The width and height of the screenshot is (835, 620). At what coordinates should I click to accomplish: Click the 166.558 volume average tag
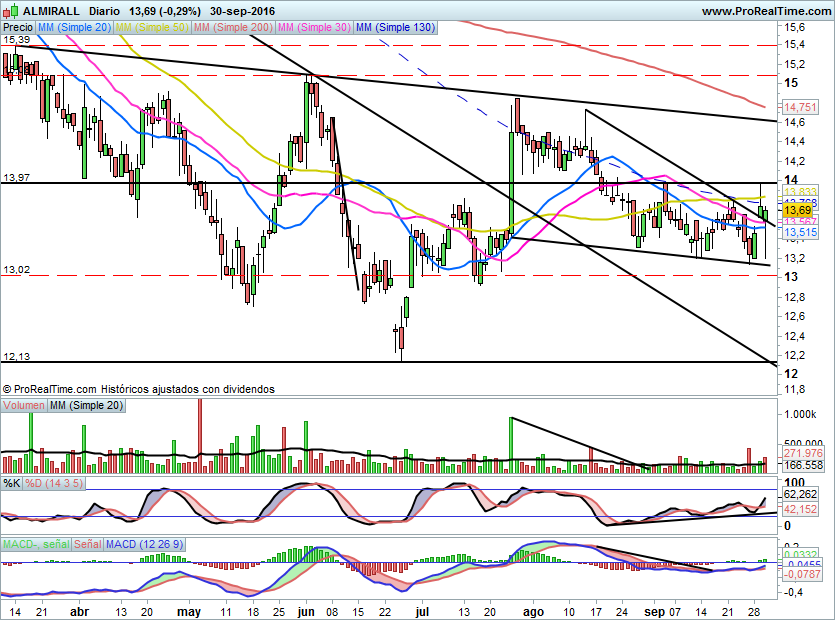pos(803,465)
